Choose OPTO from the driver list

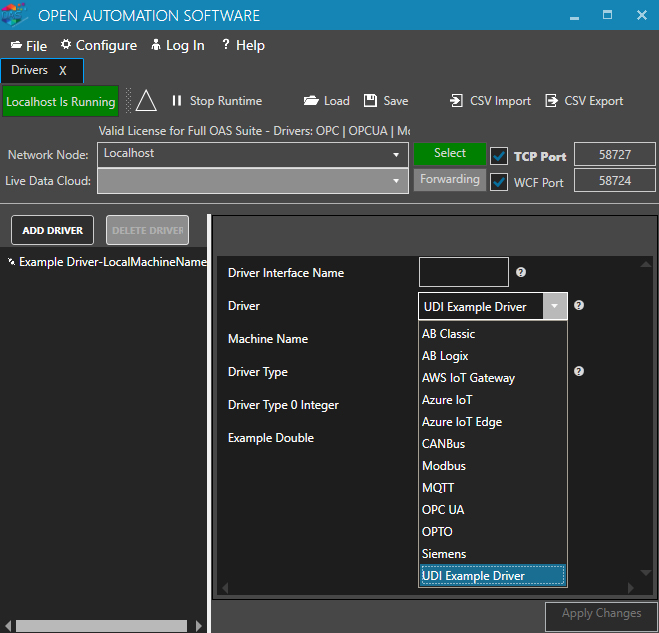coord(493,532)
